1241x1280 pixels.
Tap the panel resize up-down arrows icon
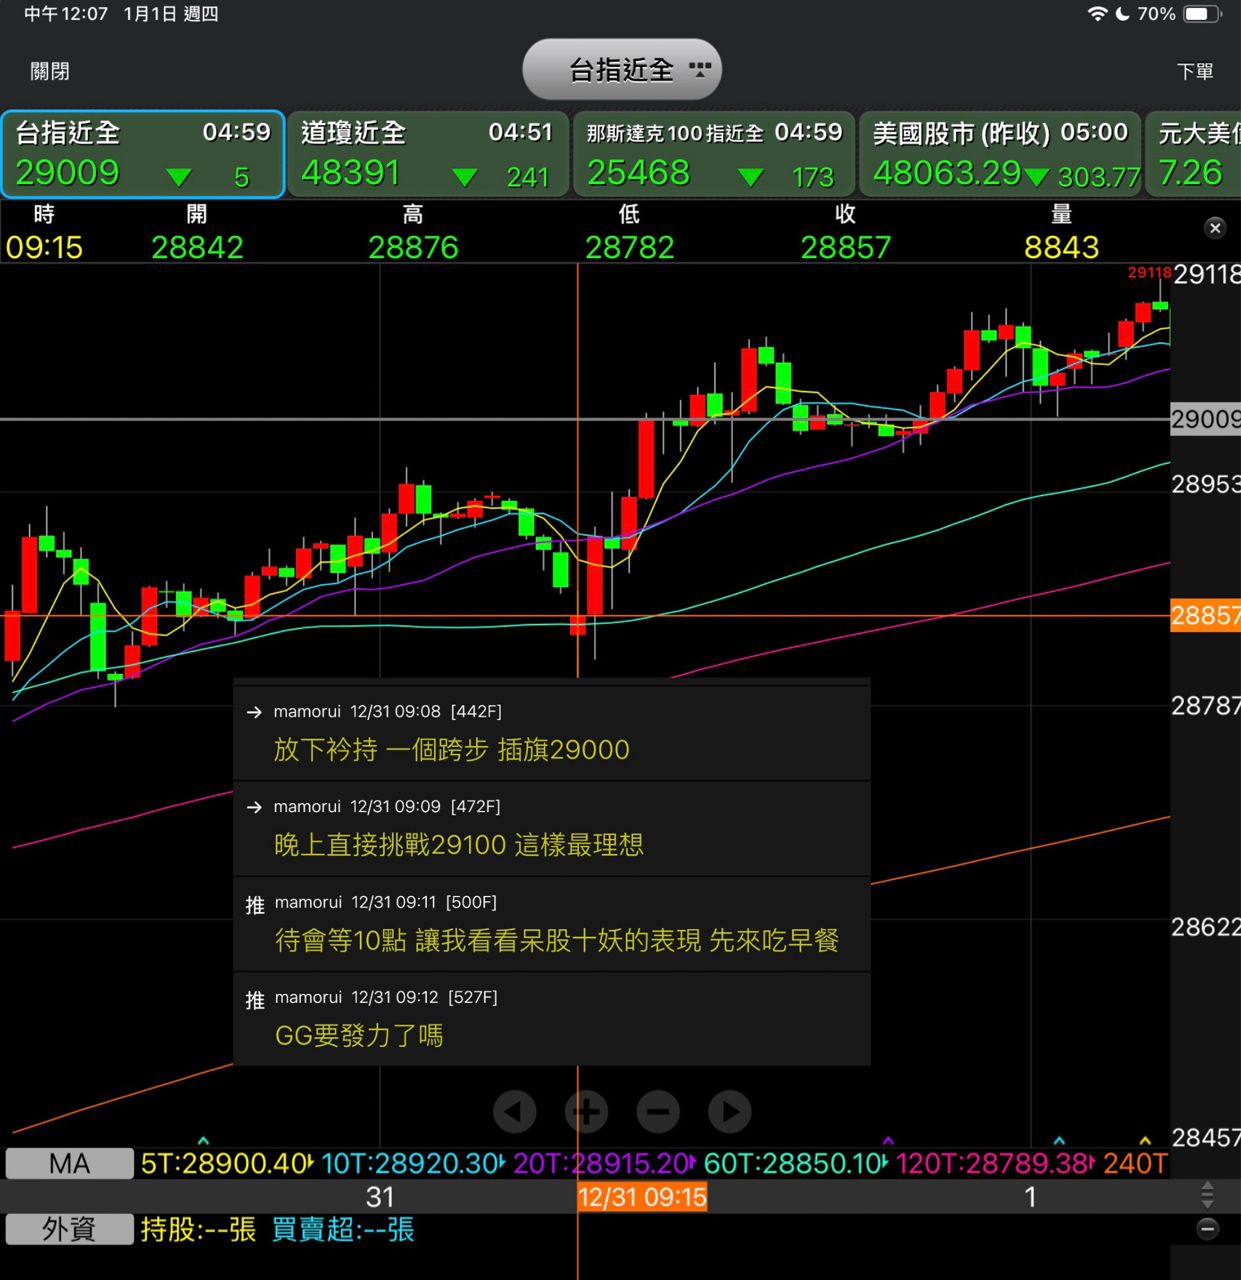(x=1207, y=1195)
